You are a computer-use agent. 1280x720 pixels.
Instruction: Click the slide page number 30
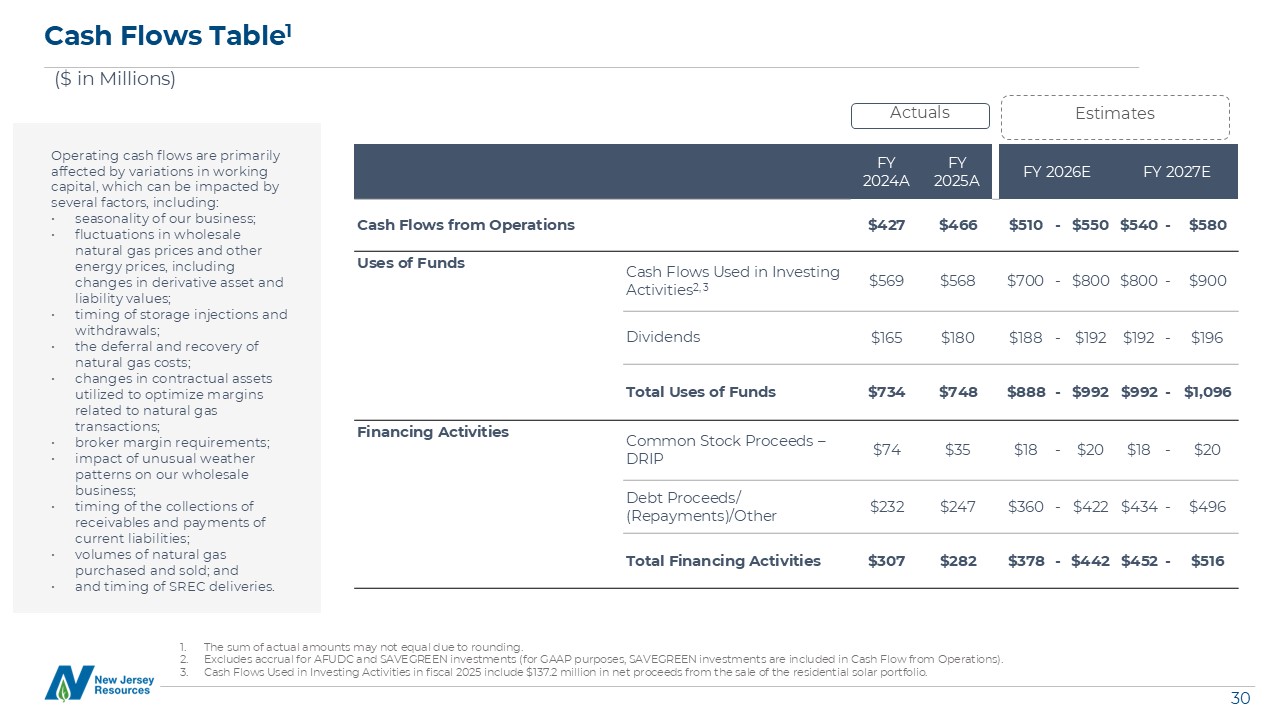[x=1240, y=698]
